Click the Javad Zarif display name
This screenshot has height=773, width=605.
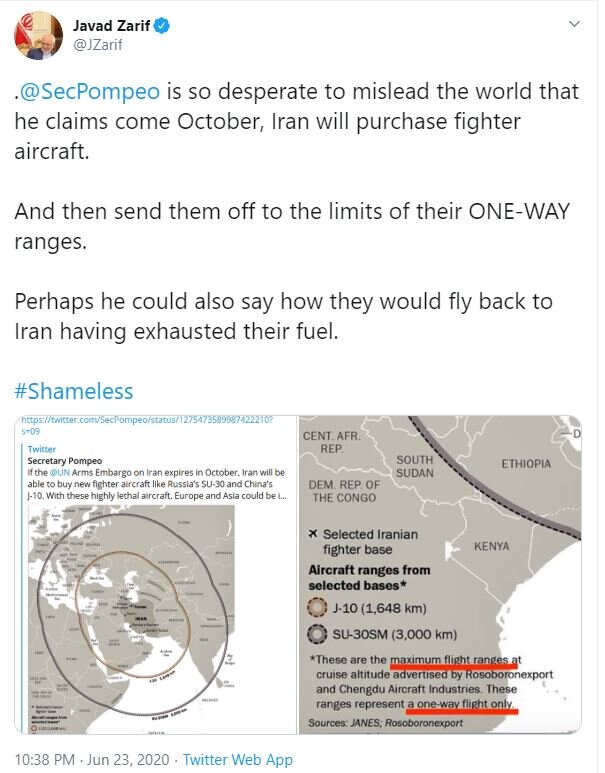tap(111, 26)
